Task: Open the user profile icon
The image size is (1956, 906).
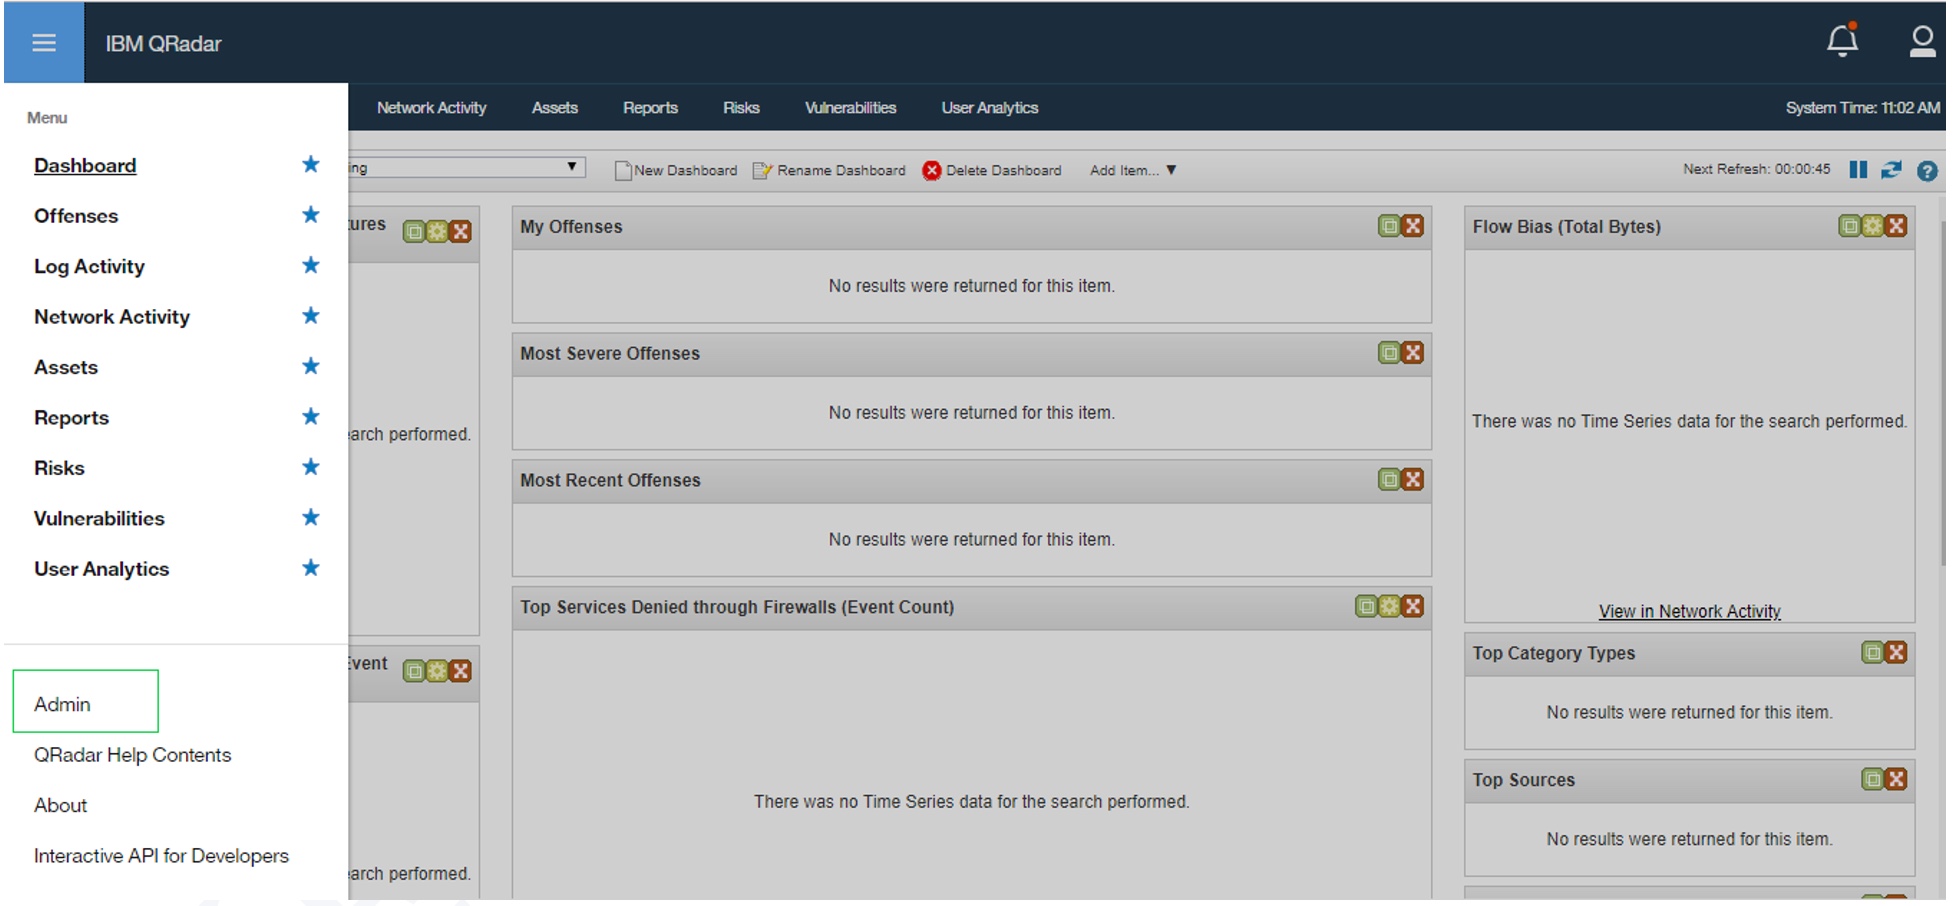Action: [x=1921, y=41]
